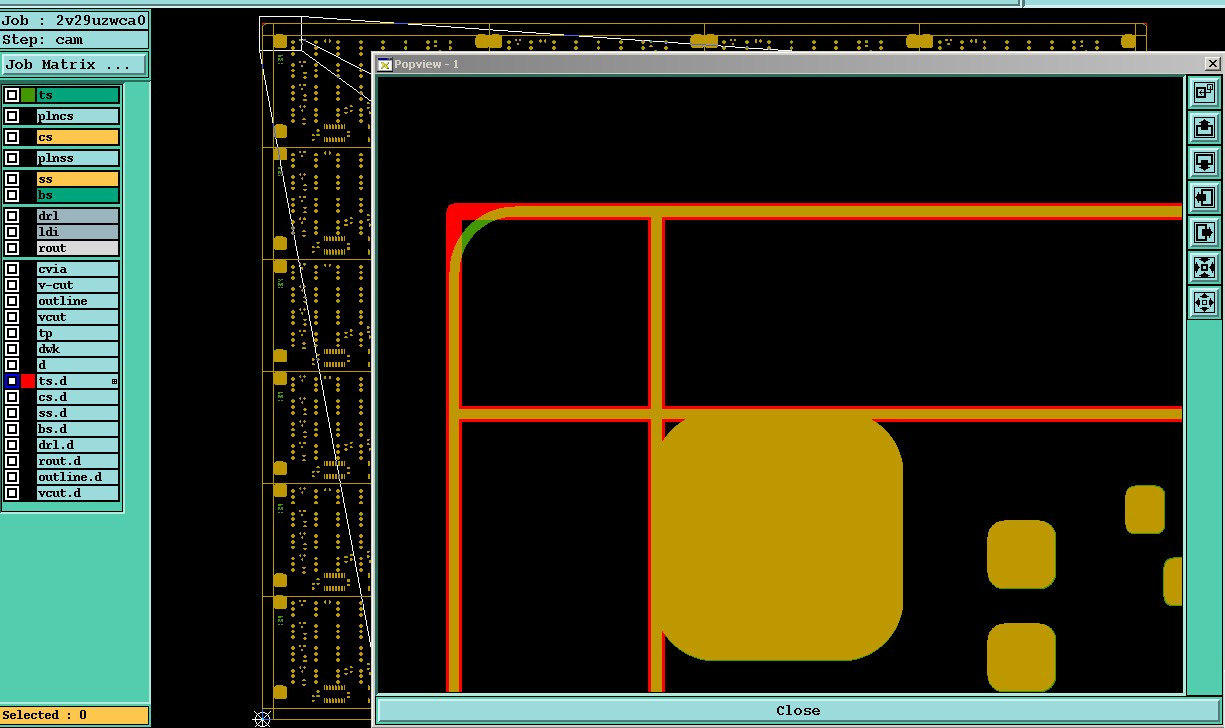
Task: Toggle display checkbox for ldi layer
Action: pos(12,232)
